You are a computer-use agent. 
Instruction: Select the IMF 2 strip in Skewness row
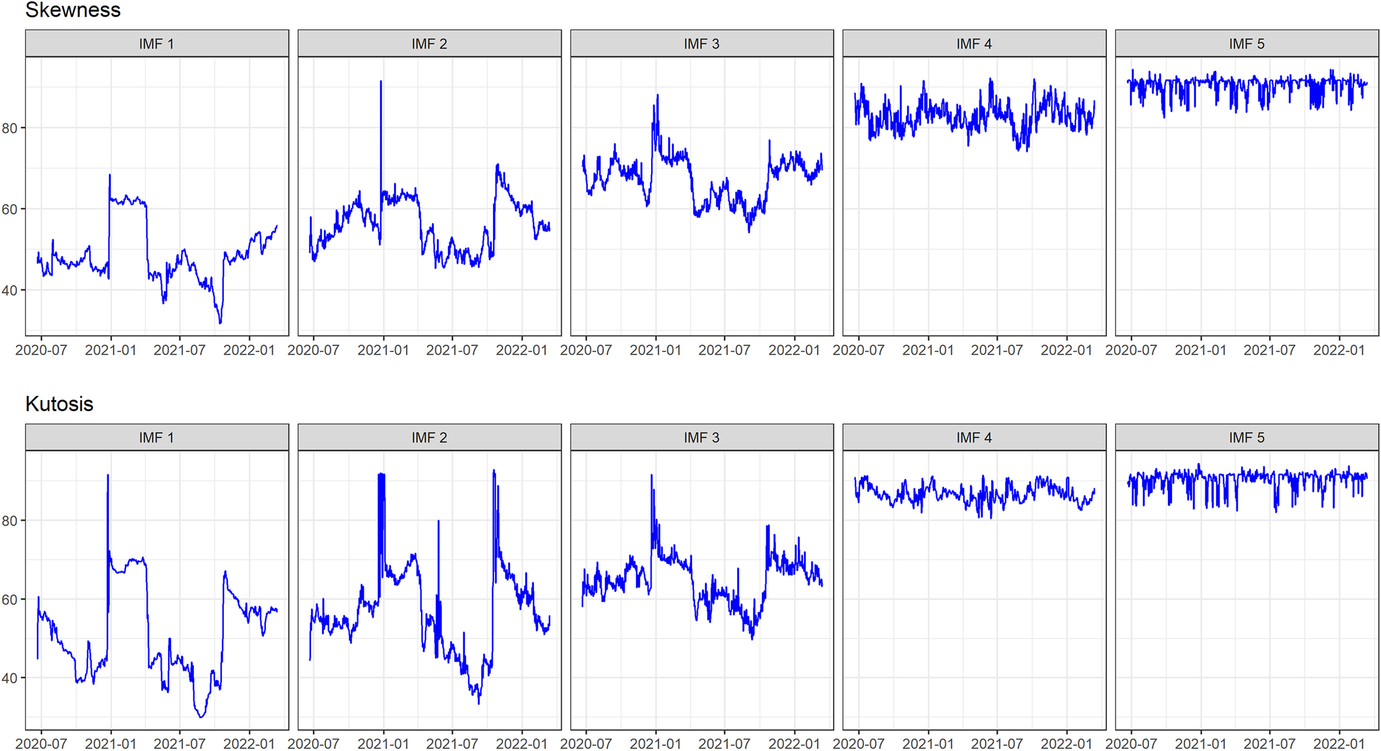[x=429, y=44]
